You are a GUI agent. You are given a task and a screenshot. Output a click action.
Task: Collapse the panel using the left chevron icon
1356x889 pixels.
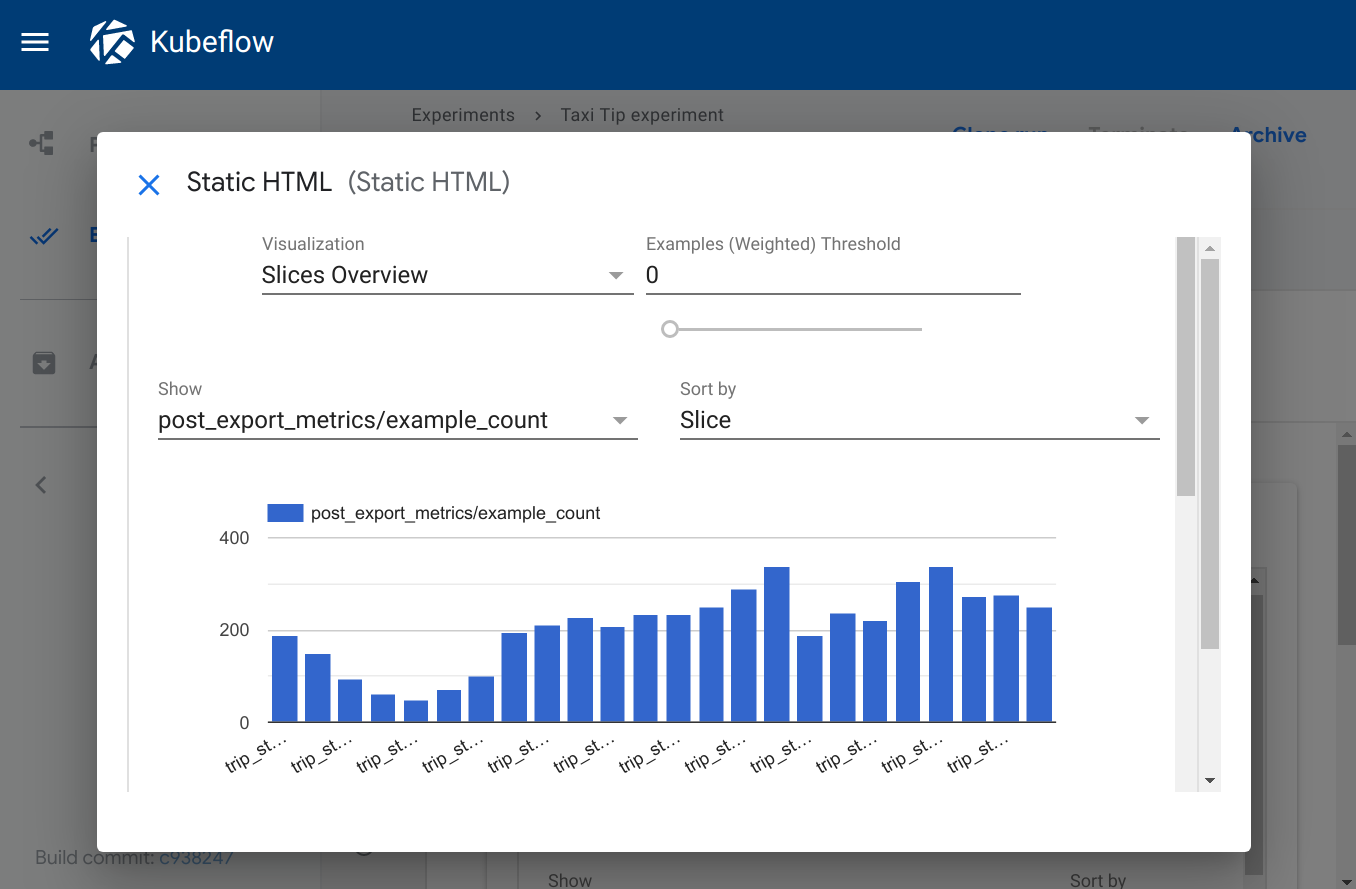coord(40,484)
